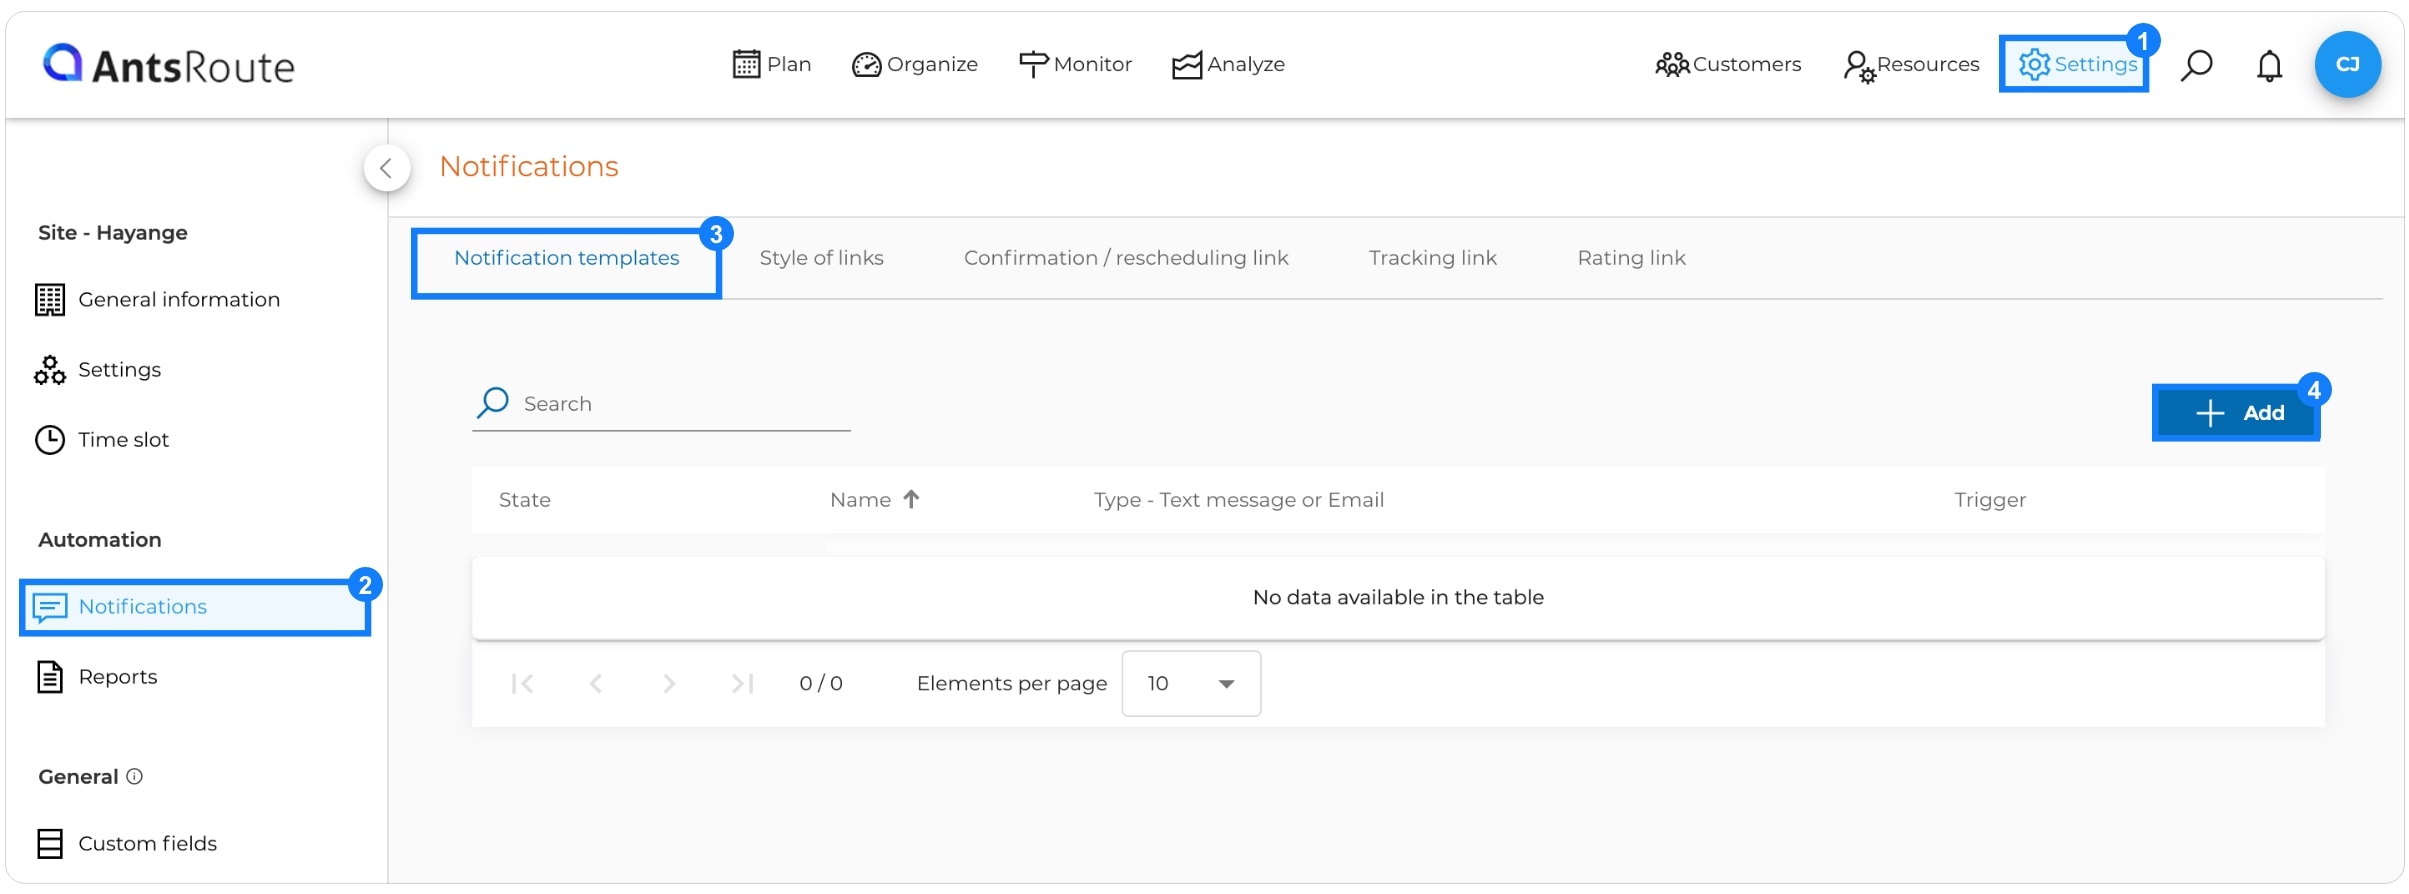Click the Custom fields list icon

pos(50,843)
